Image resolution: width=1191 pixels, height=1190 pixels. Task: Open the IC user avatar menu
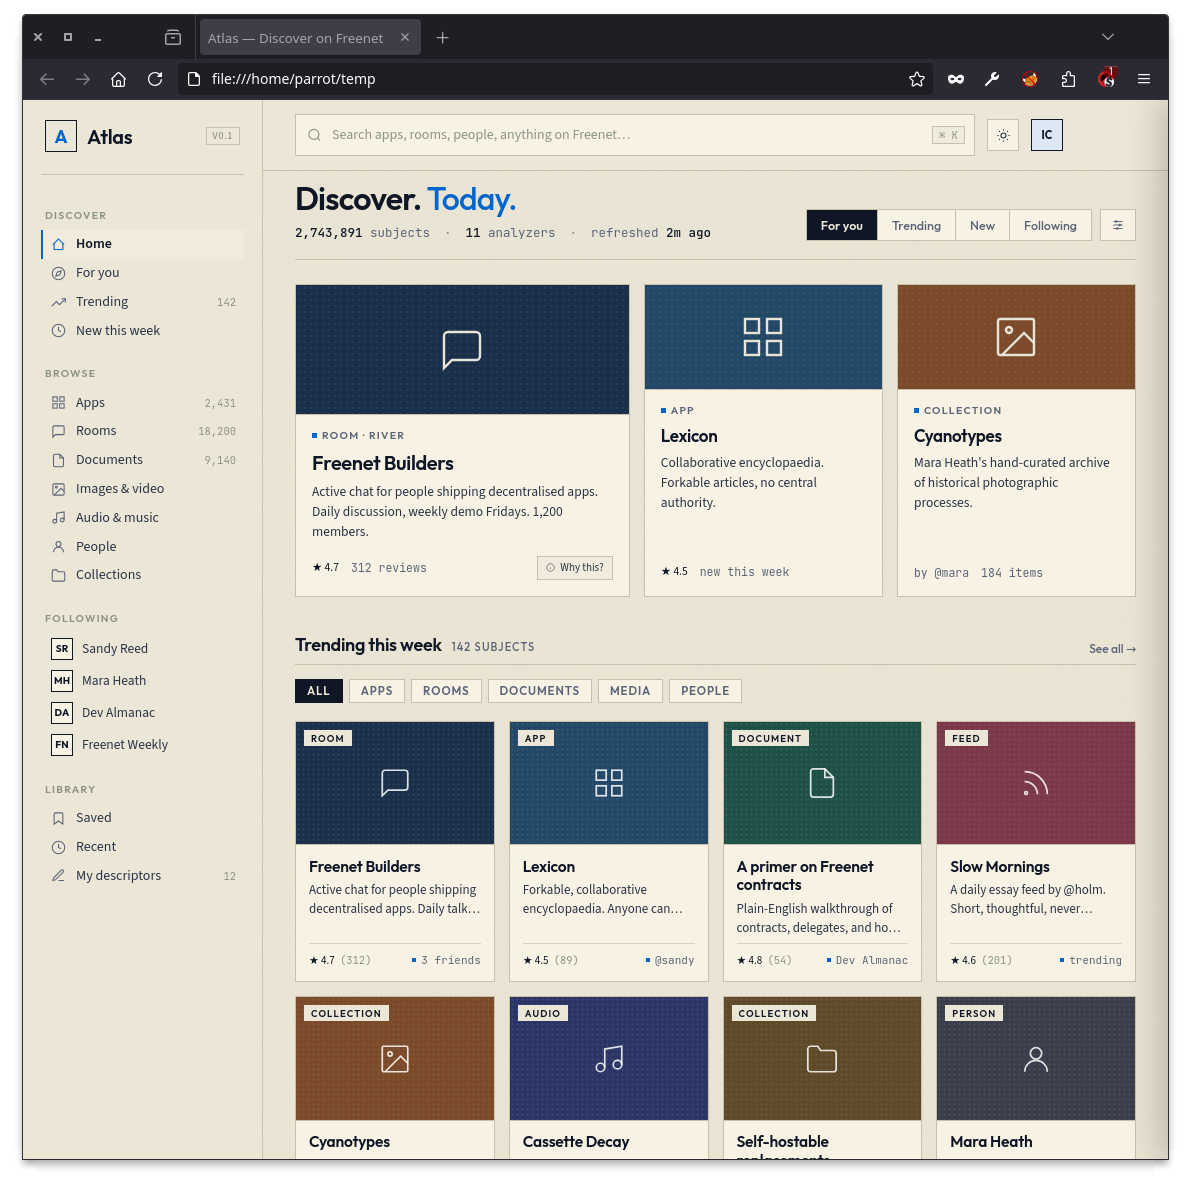[1046, 135]
